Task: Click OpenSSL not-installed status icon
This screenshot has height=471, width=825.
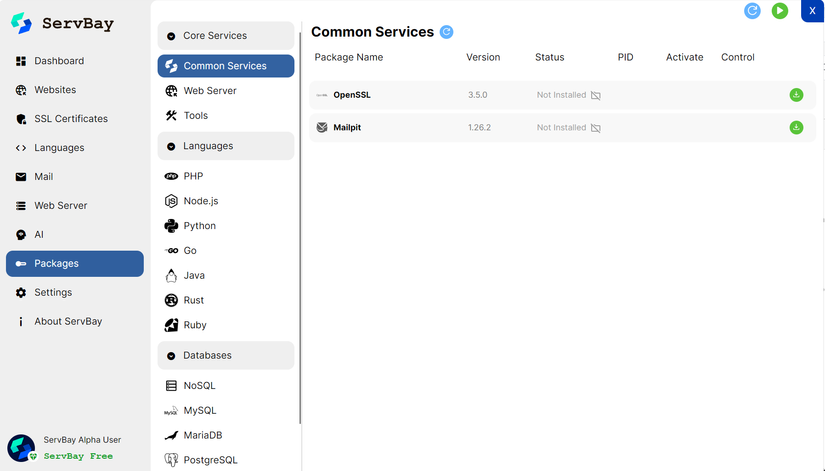Action: click(x=596, y=95)
